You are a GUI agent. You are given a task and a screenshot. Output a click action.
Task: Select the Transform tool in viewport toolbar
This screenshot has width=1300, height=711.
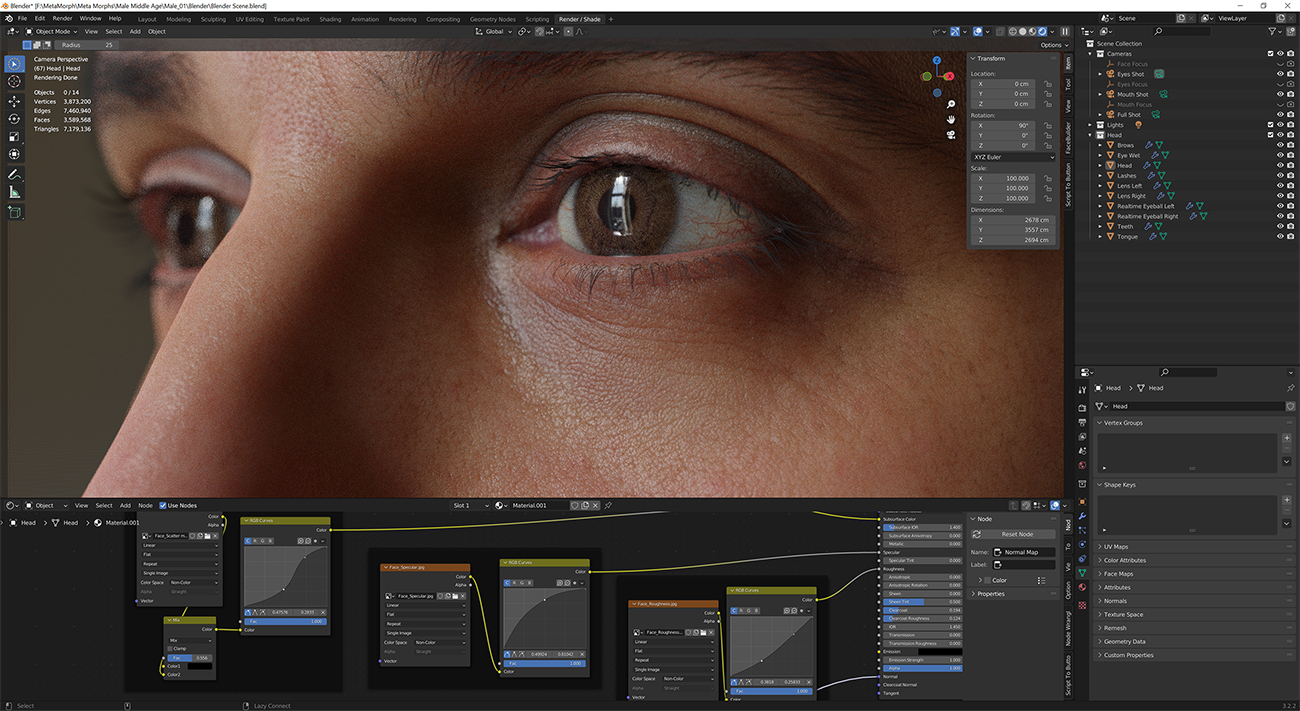[x=14, y=155]
